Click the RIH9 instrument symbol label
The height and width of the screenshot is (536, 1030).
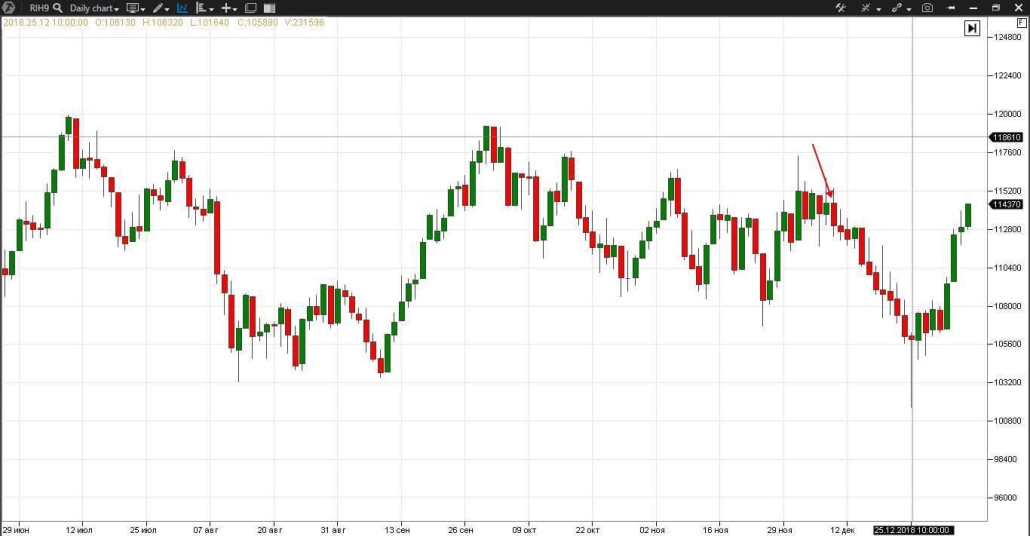coord(39,8)
